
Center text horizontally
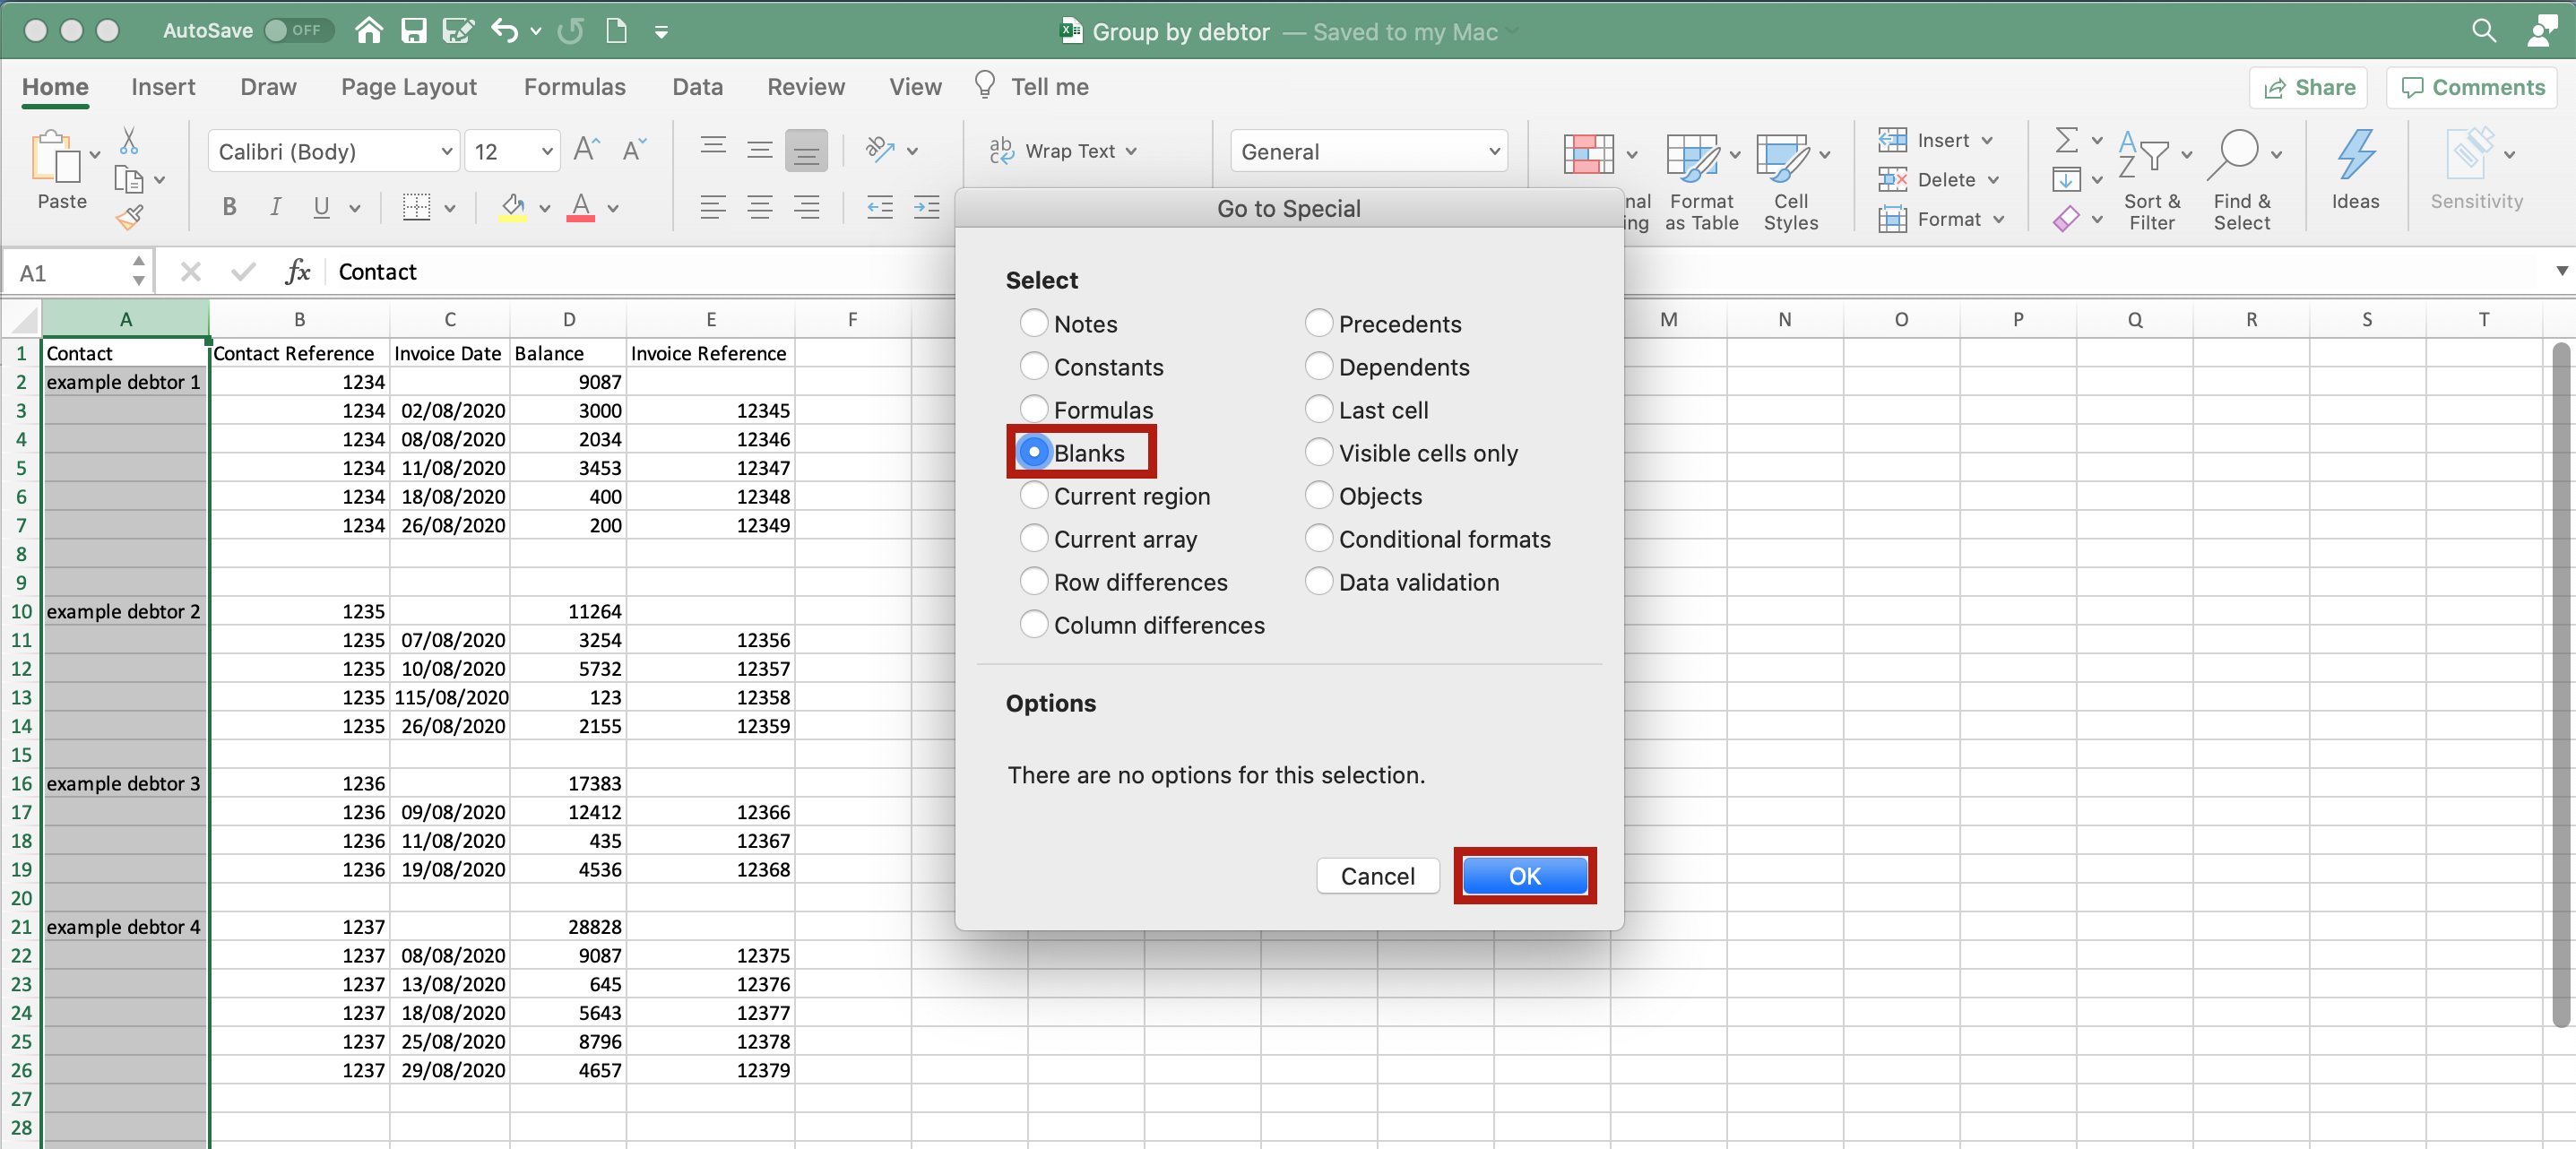point(760,207)
